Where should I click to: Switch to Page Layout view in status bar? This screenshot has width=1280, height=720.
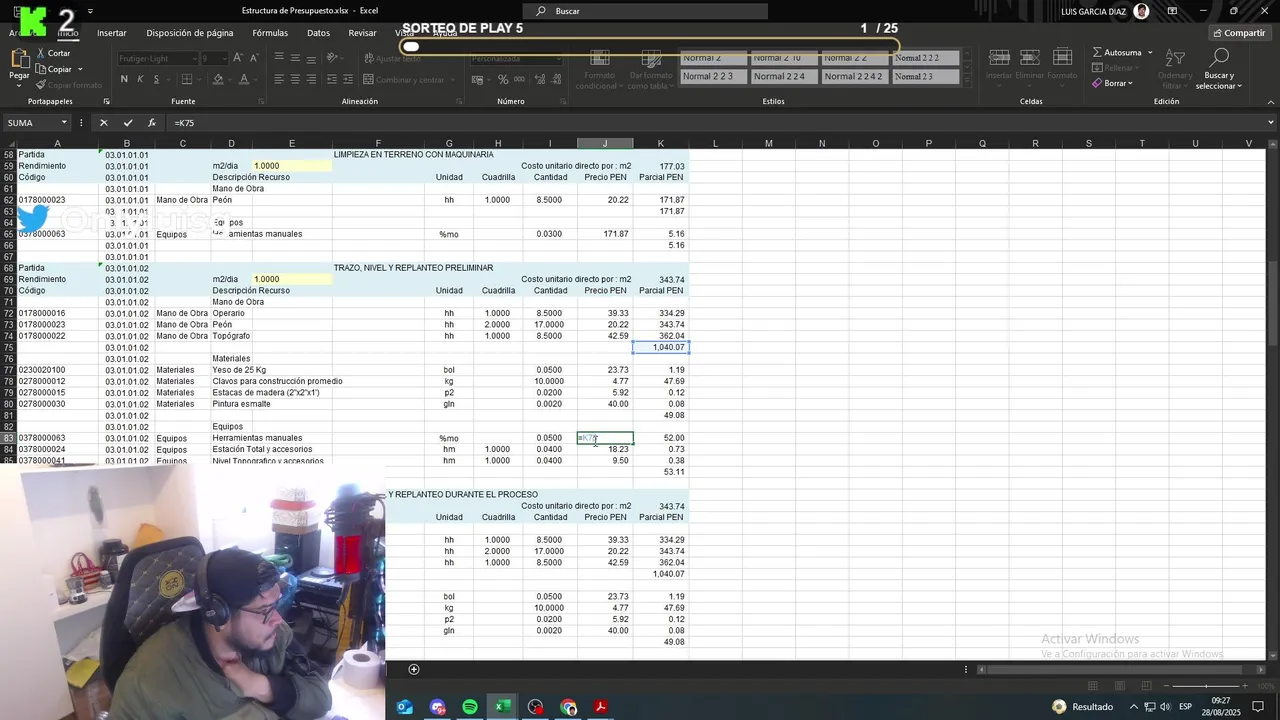coord(1119,686)
